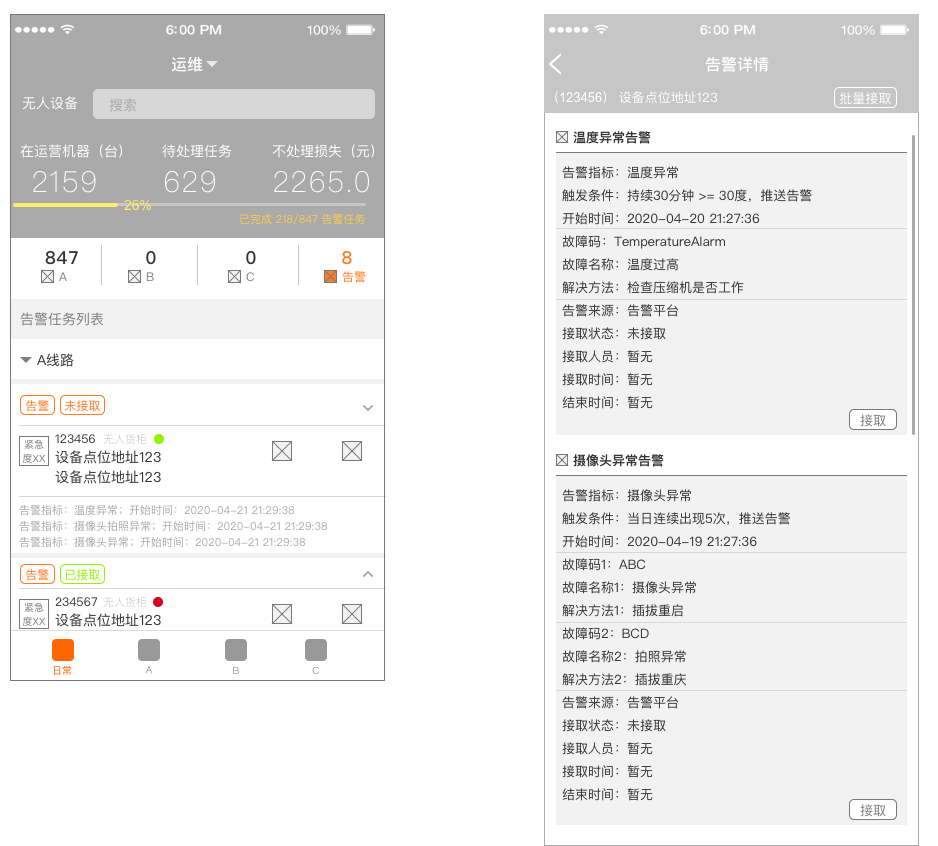938x846 pixels.
Task: Tap the back arrow on 告警详情
Action: coord(556,65)
